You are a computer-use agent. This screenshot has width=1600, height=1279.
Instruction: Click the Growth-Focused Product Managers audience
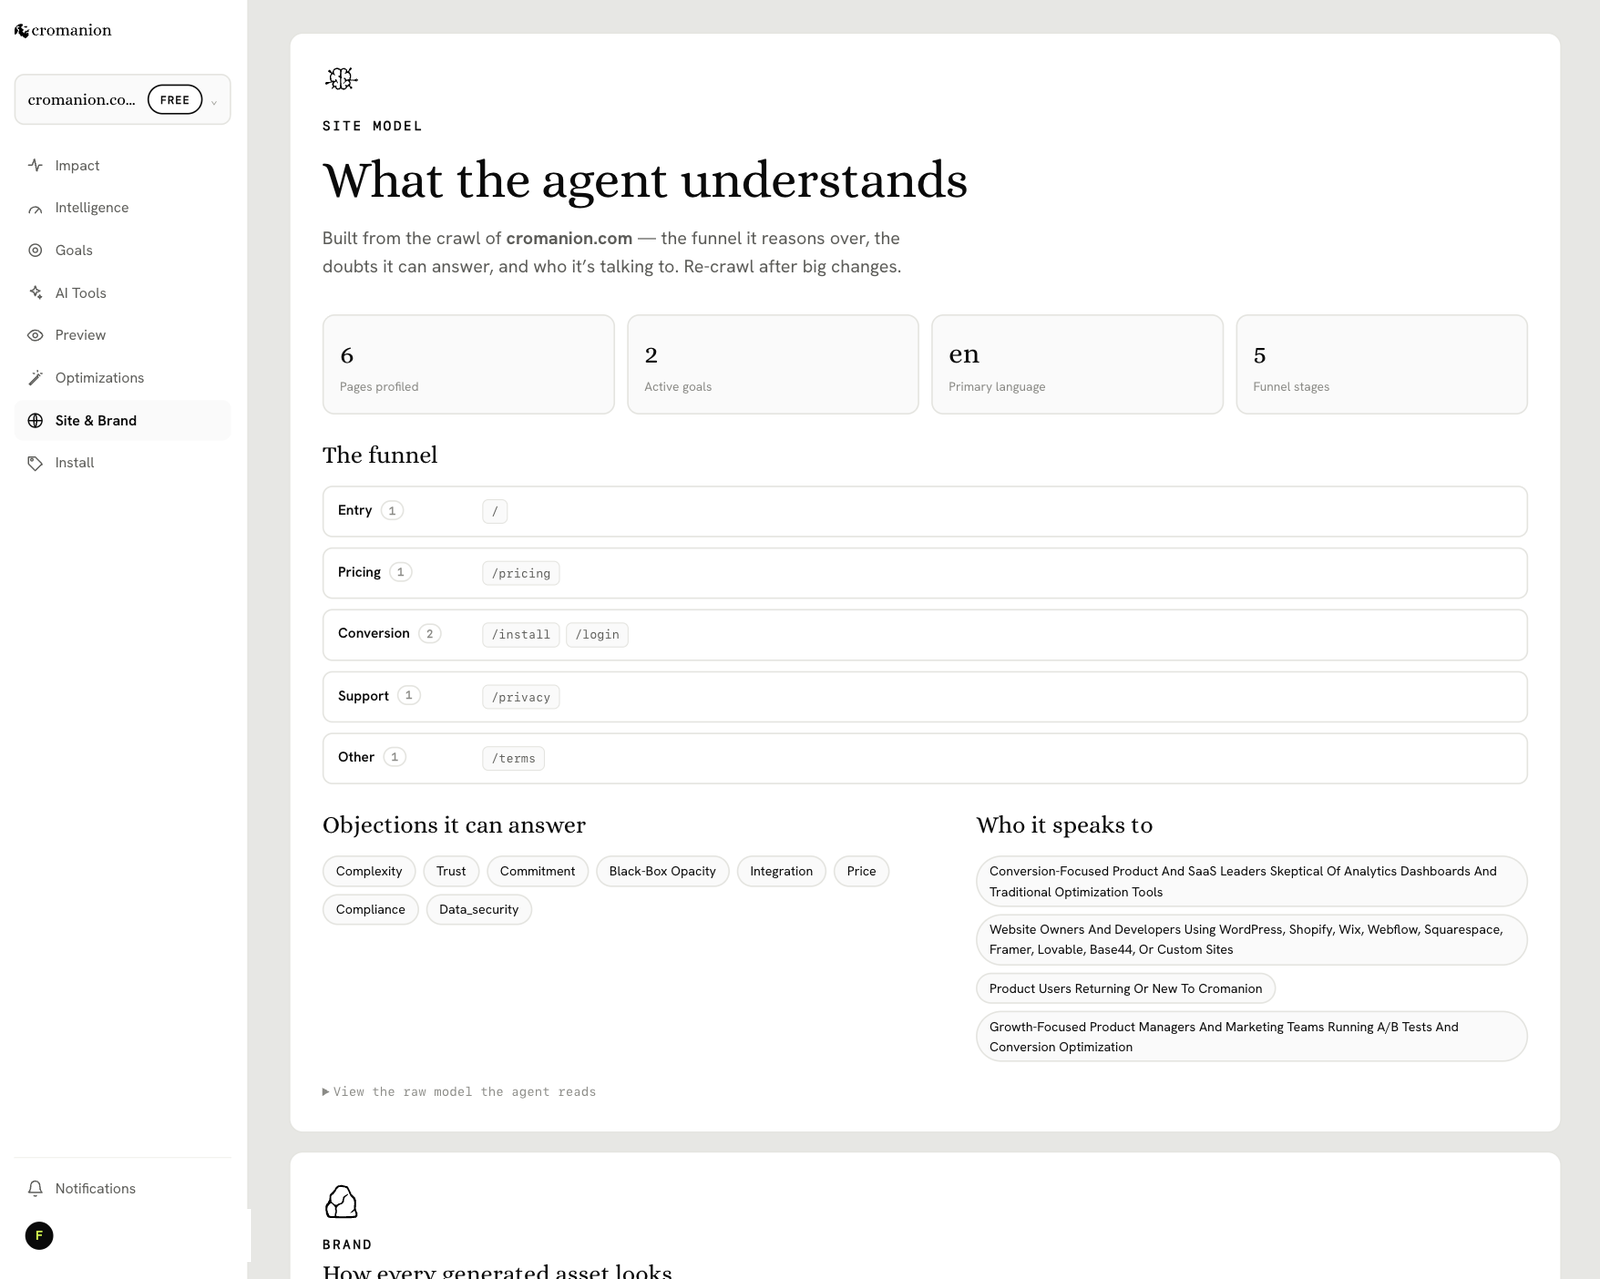click(1252, 1037)
